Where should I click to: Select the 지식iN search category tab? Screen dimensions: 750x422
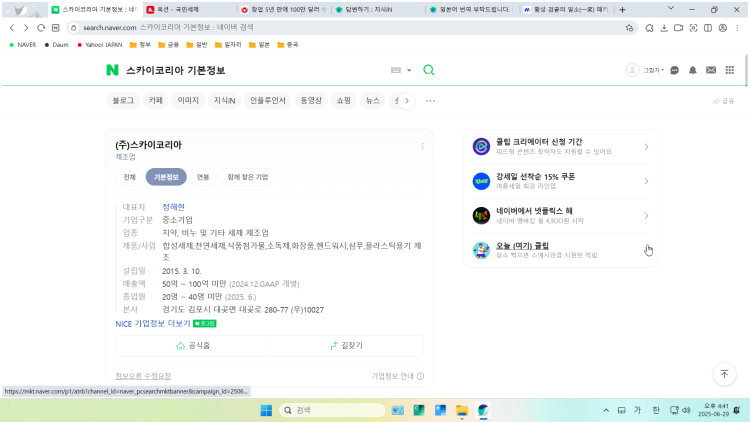224,100
